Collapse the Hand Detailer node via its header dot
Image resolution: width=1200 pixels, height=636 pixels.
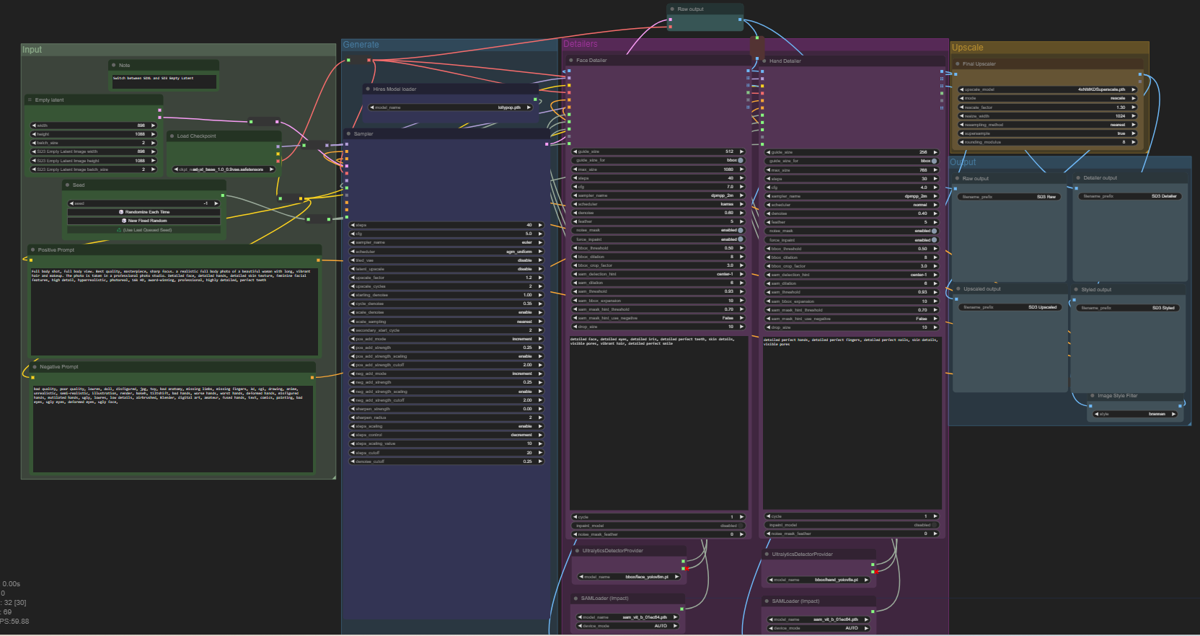(x=763, y=60)
